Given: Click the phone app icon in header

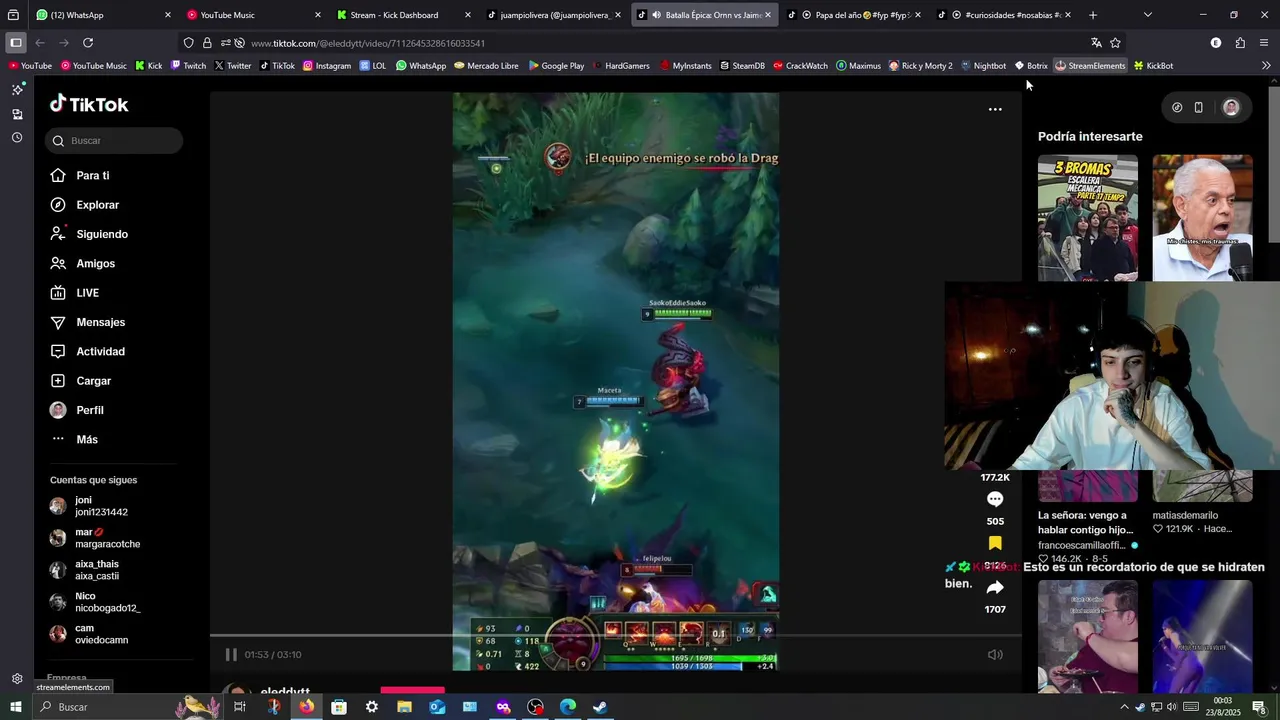Looking at the screenshot, I should click(x=1199, y=108).
